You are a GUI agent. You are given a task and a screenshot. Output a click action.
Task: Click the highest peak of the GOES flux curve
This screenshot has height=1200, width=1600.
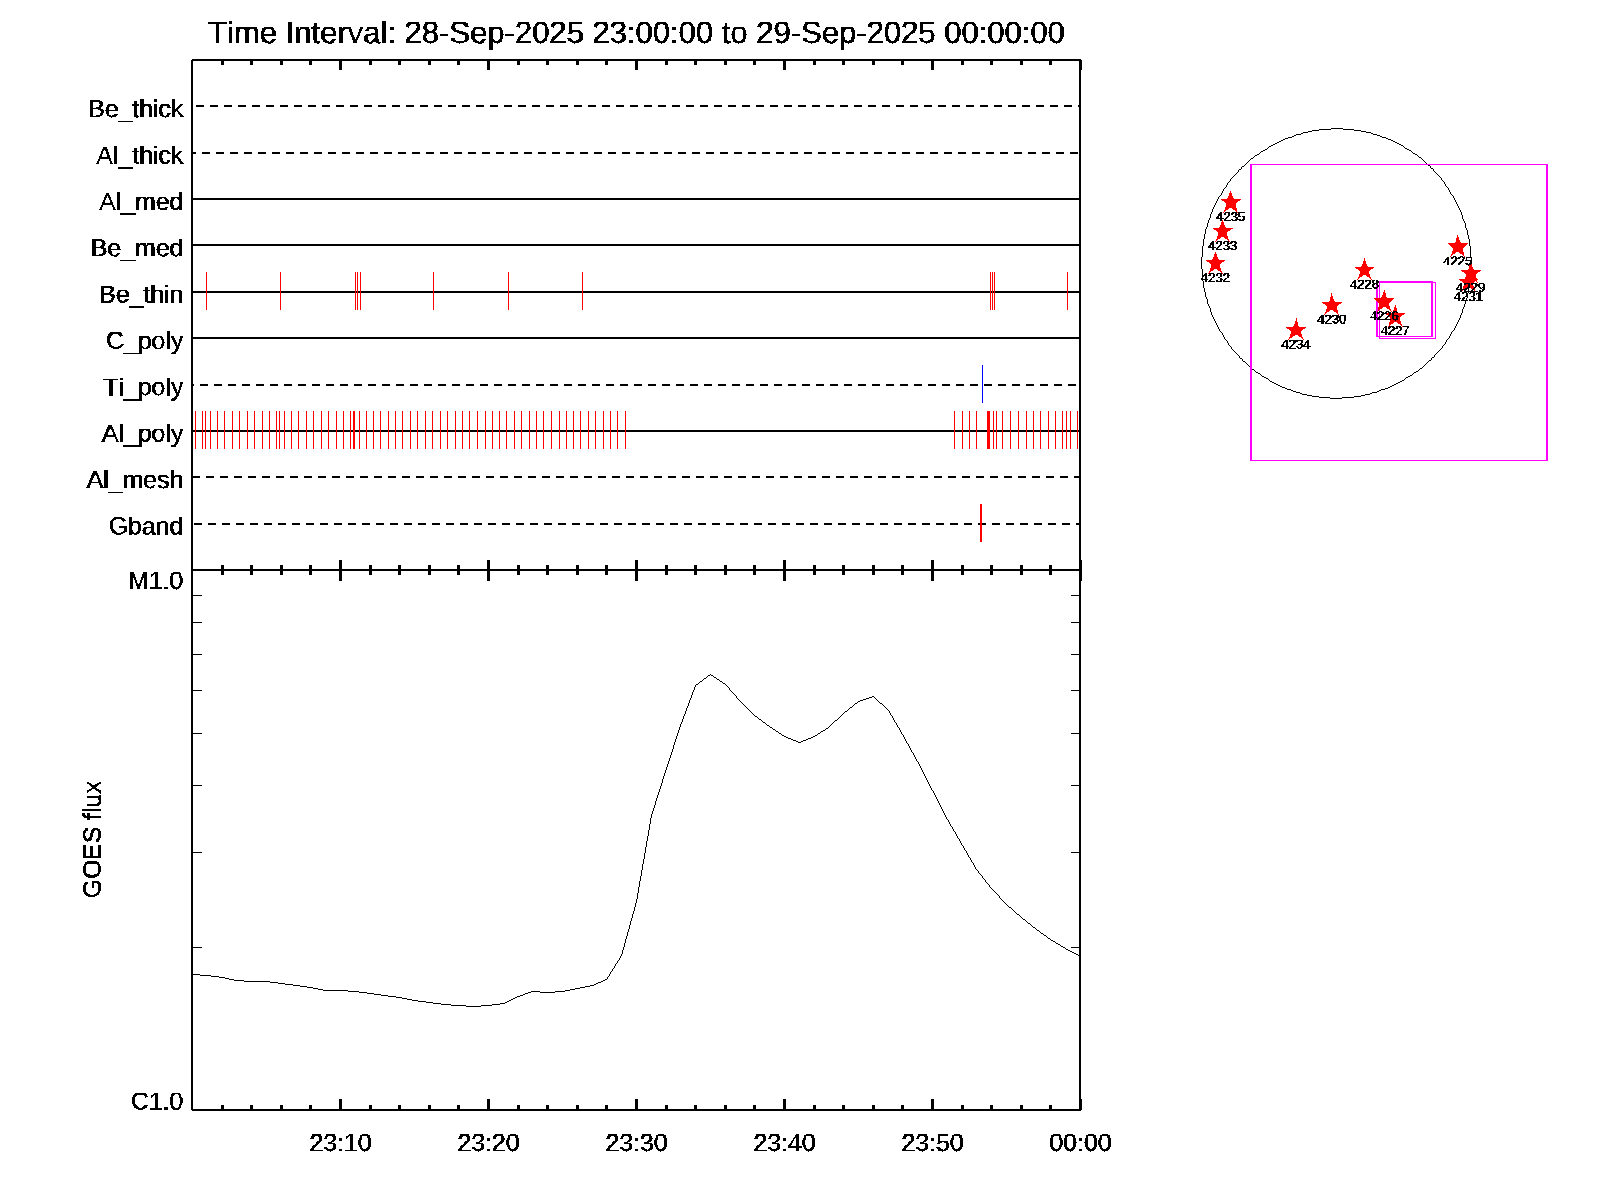710,675
